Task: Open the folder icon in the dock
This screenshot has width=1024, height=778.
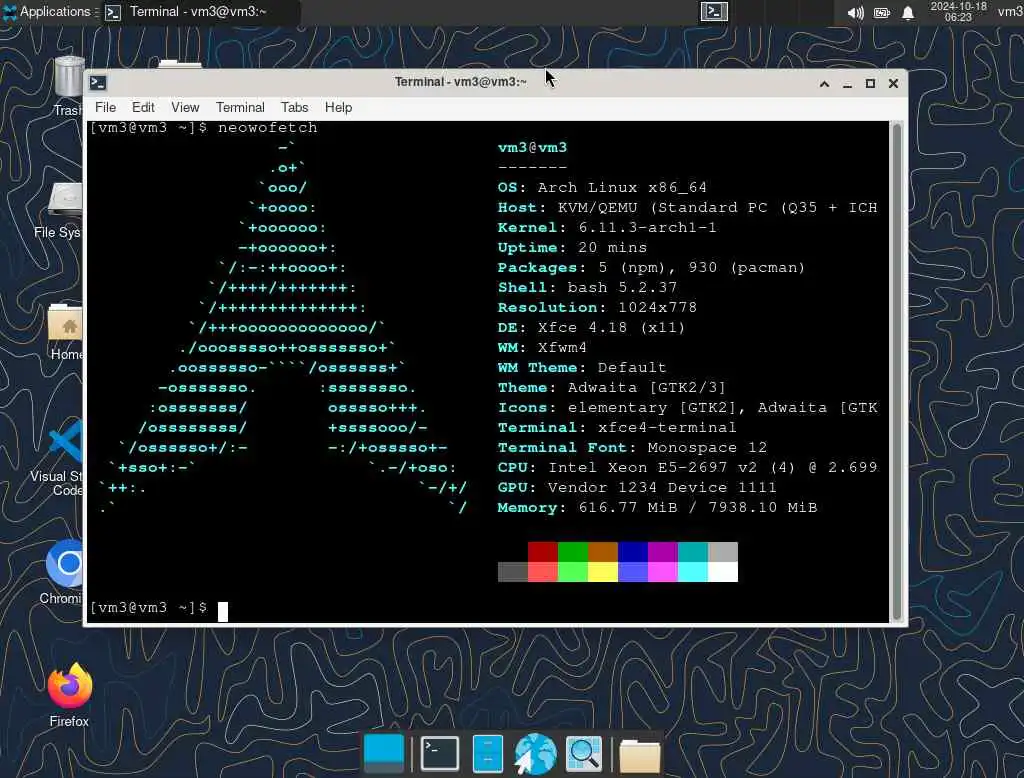Action: tap(639, 756)
